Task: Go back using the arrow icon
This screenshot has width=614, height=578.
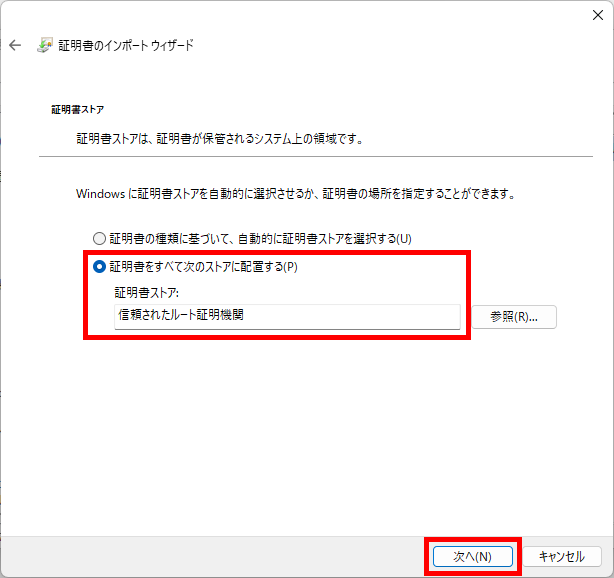Action: [x=15, y=45]
